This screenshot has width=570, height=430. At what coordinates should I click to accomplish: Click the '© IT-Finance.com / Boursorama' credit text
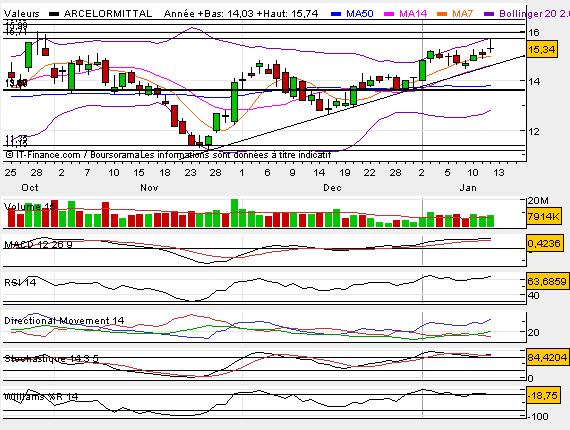tap(72, 155)
